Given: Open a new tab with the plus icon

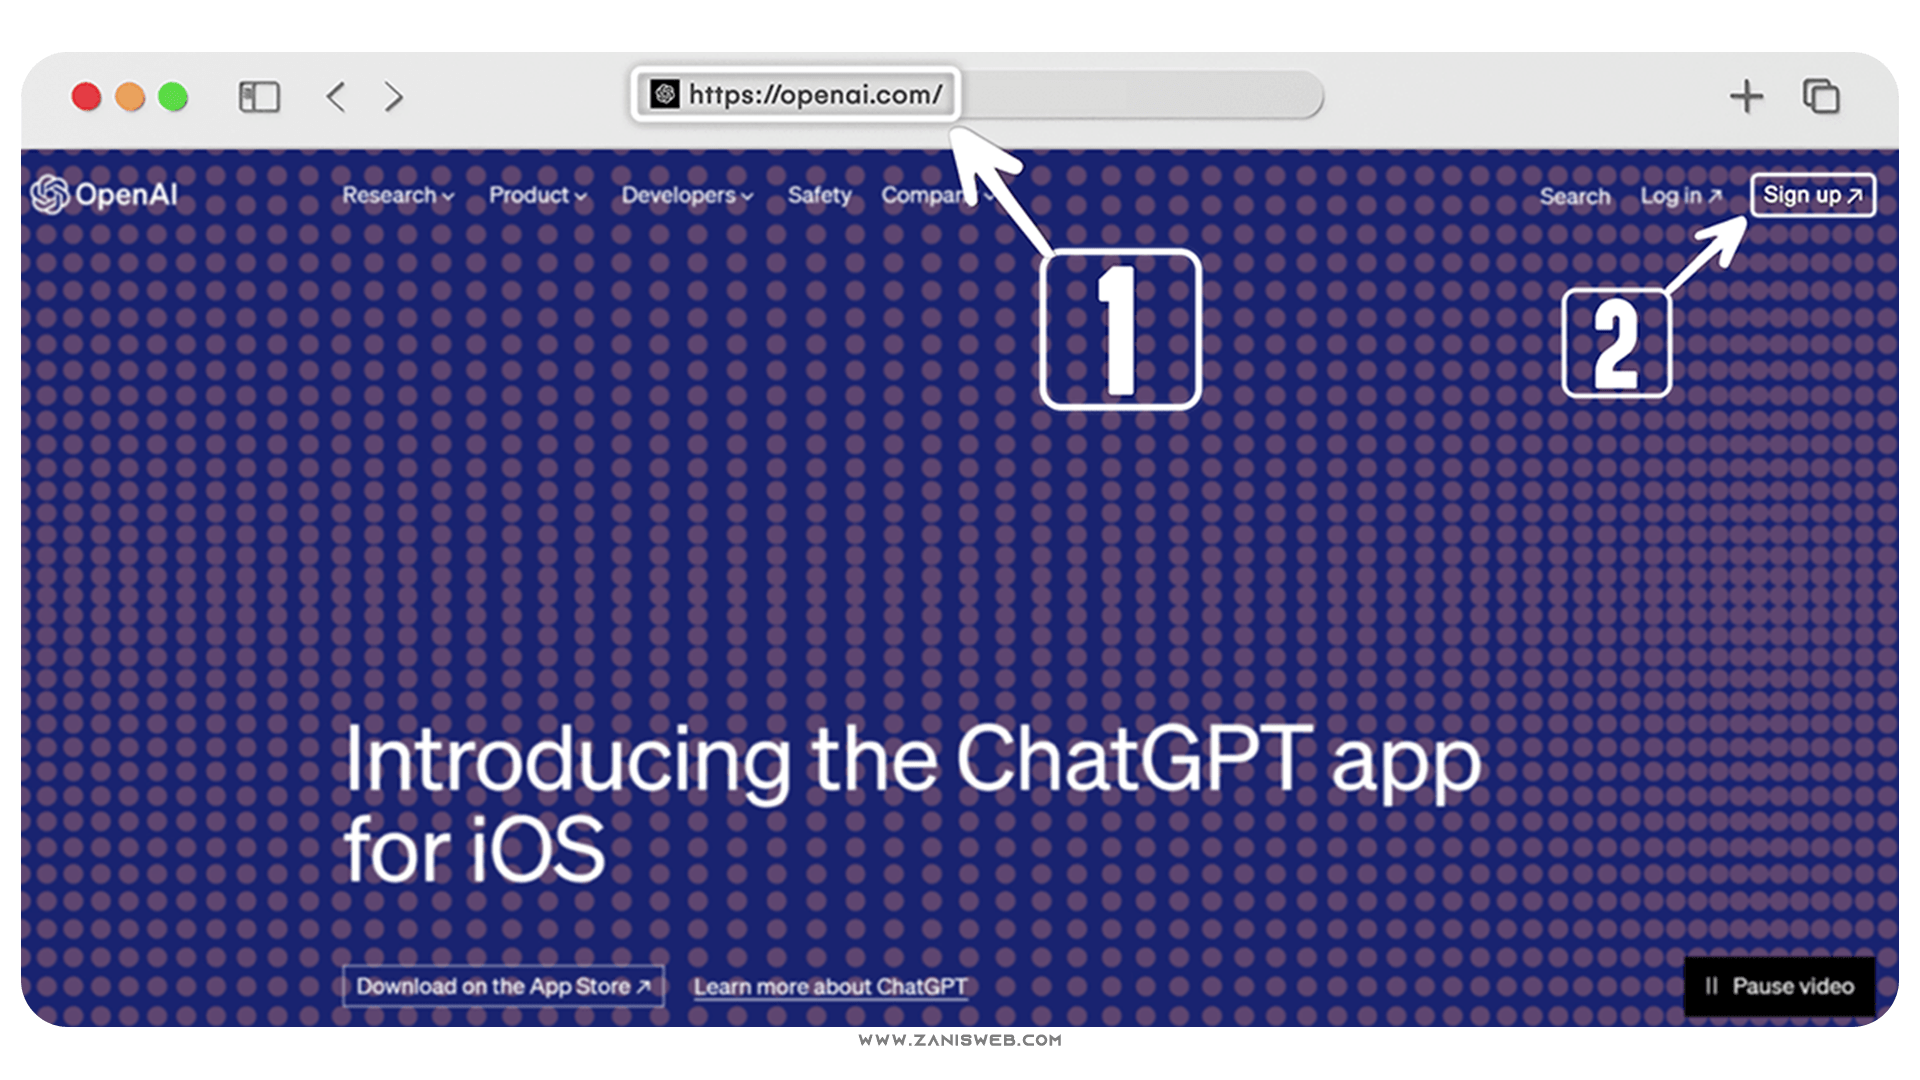Looking at the screenshot, I should tap(1746, 97).
